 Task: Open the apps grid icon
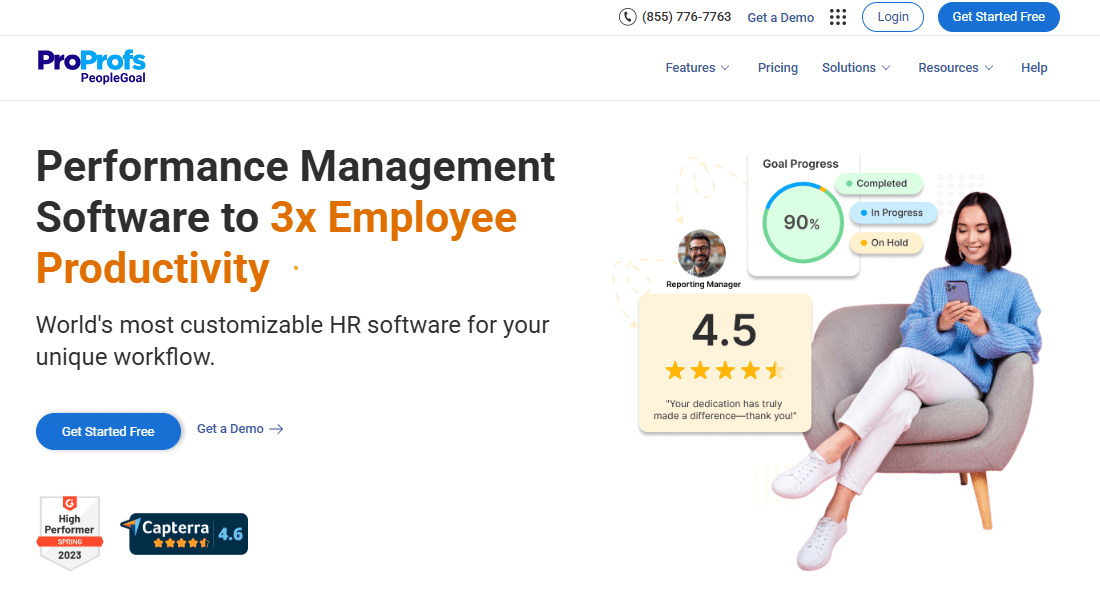coord(838,17)
